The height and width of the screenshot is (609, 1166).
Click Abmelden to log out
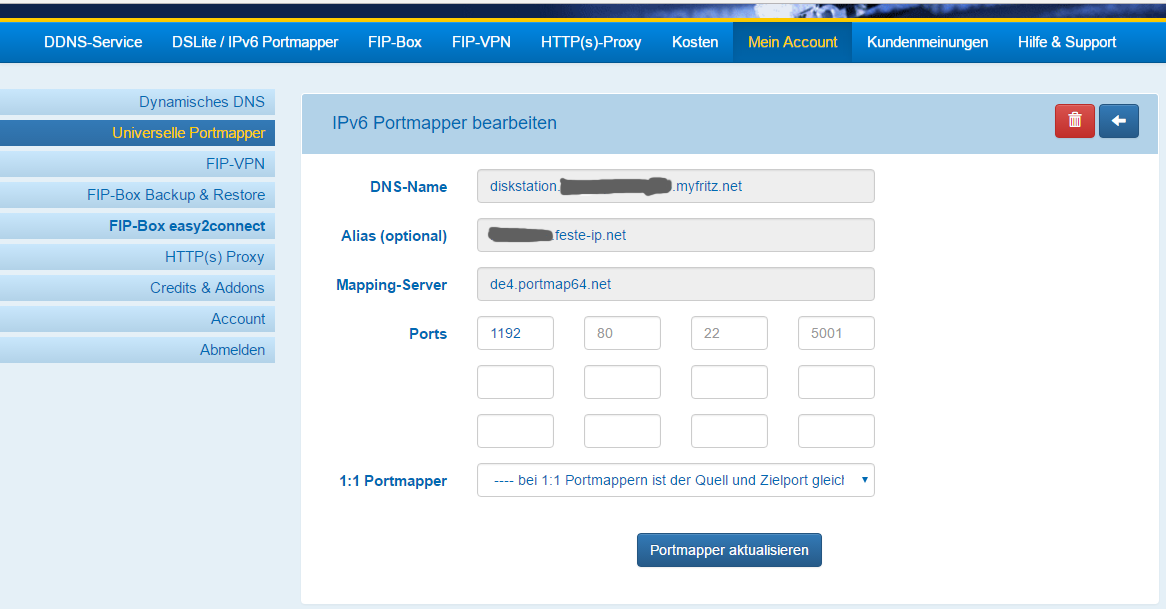(x=232, y=350)
